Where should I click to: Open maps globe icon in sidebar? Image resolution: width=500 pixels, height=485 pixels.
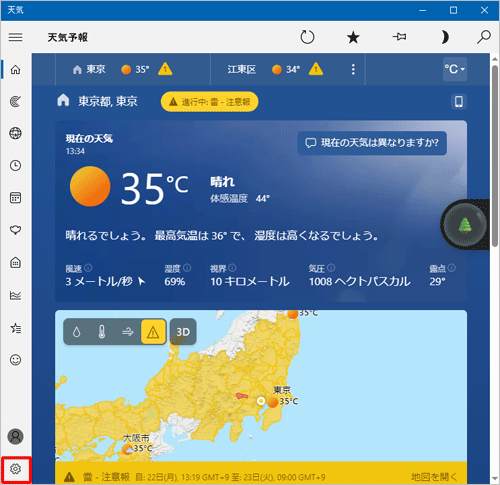click(x=16, y=133)
